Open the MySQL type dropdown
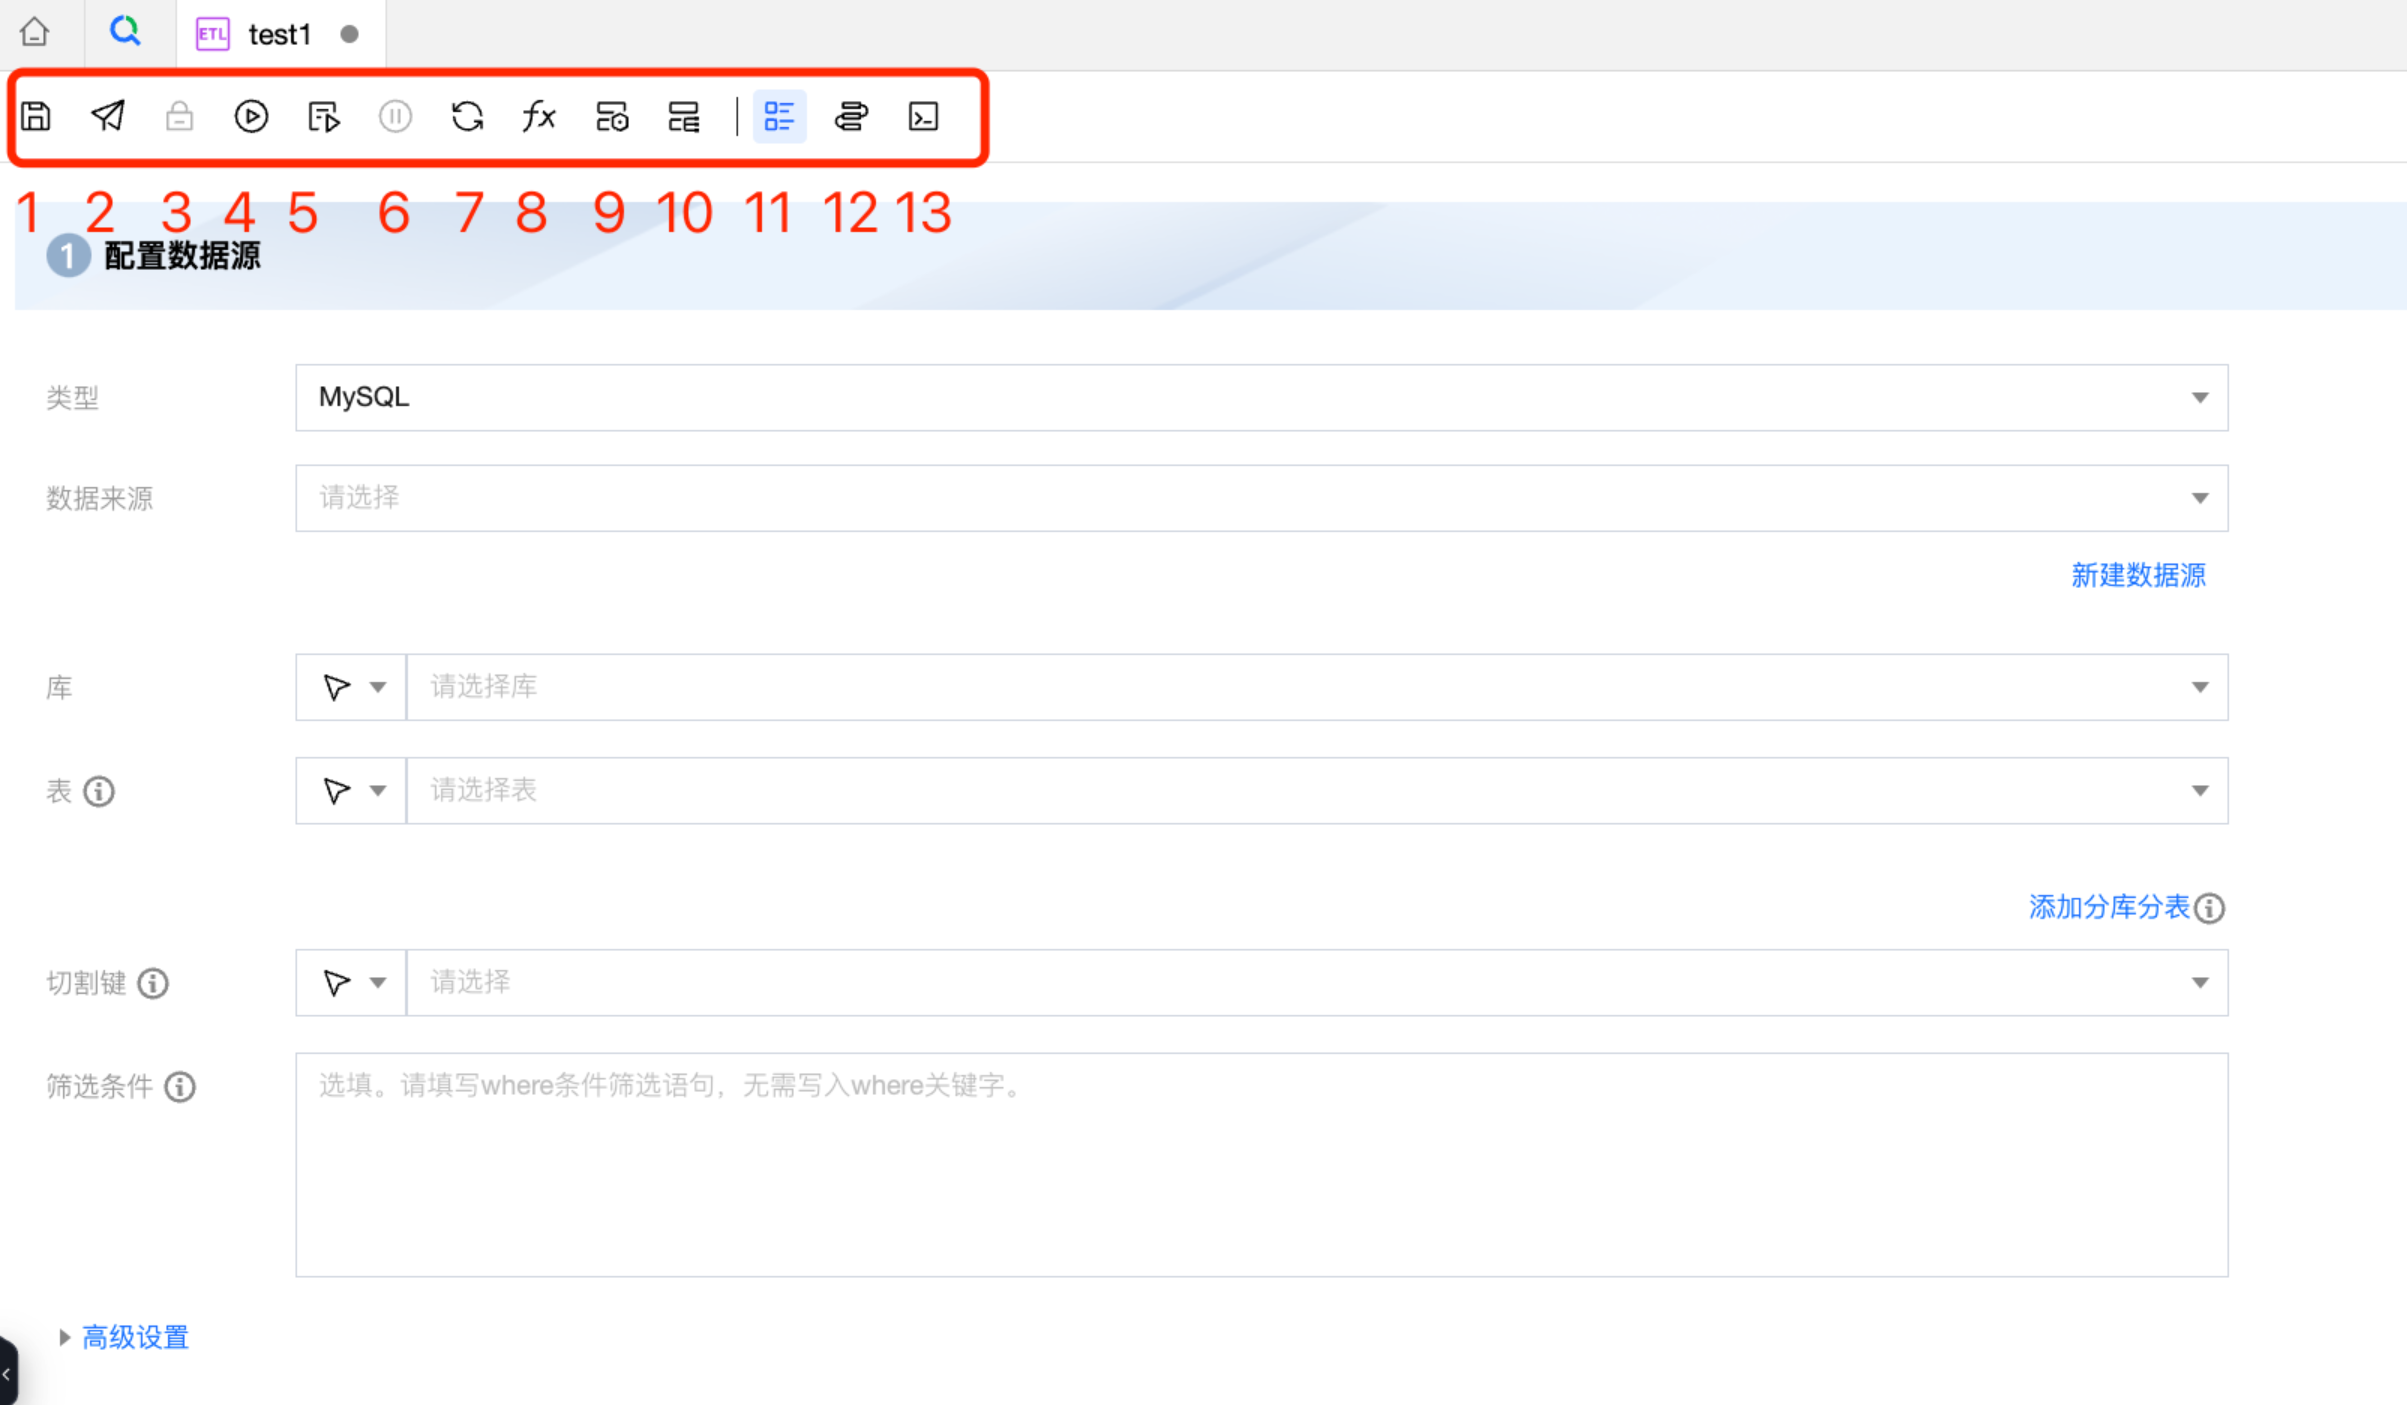 click(1260, 398)
